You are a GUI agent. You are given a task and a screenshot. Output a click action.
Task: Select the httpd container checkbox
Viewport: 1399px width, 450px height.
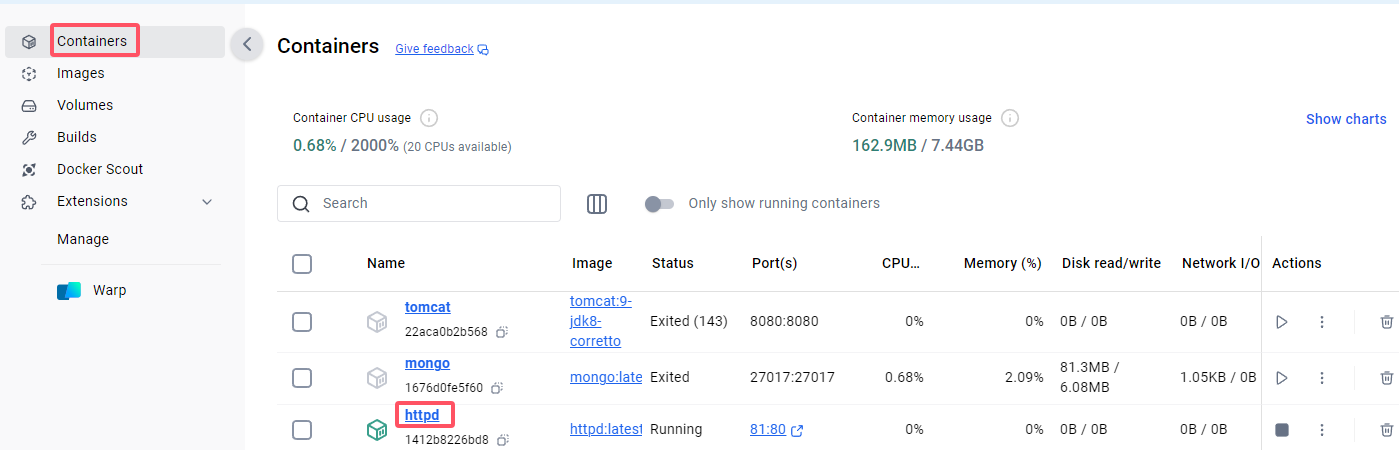point(302,430)
